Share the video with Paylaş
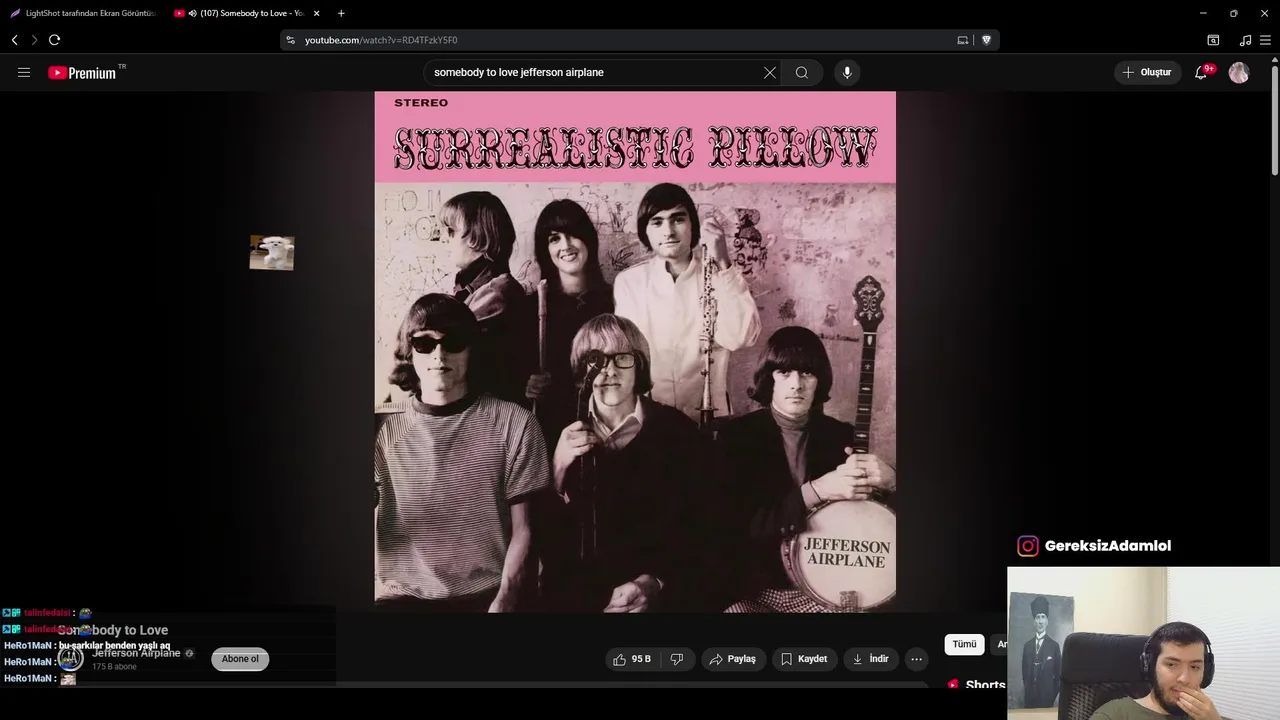The image size is (1280, 720). [x=732, y=659]
